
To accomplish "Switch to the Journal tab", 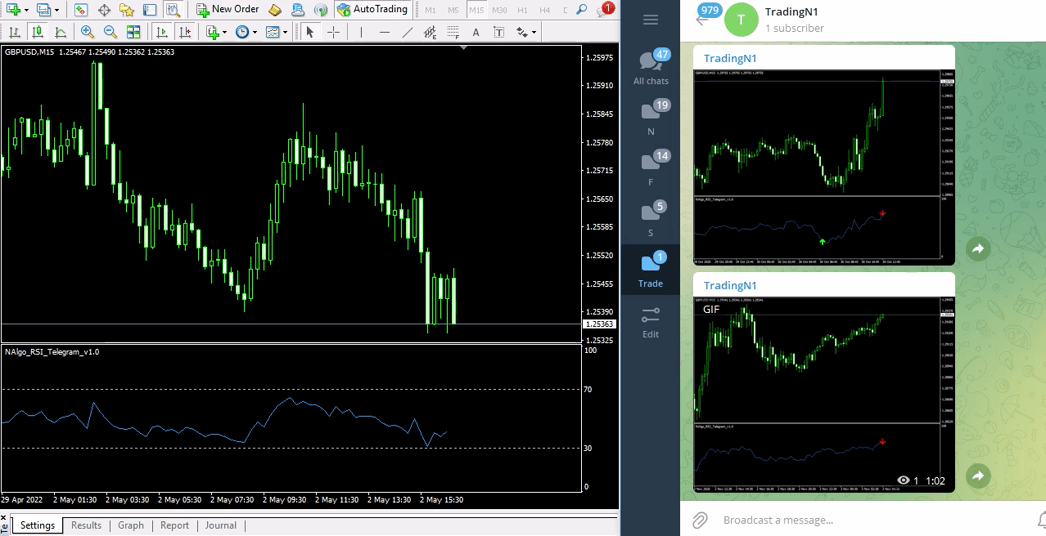I will click(221, 525).
